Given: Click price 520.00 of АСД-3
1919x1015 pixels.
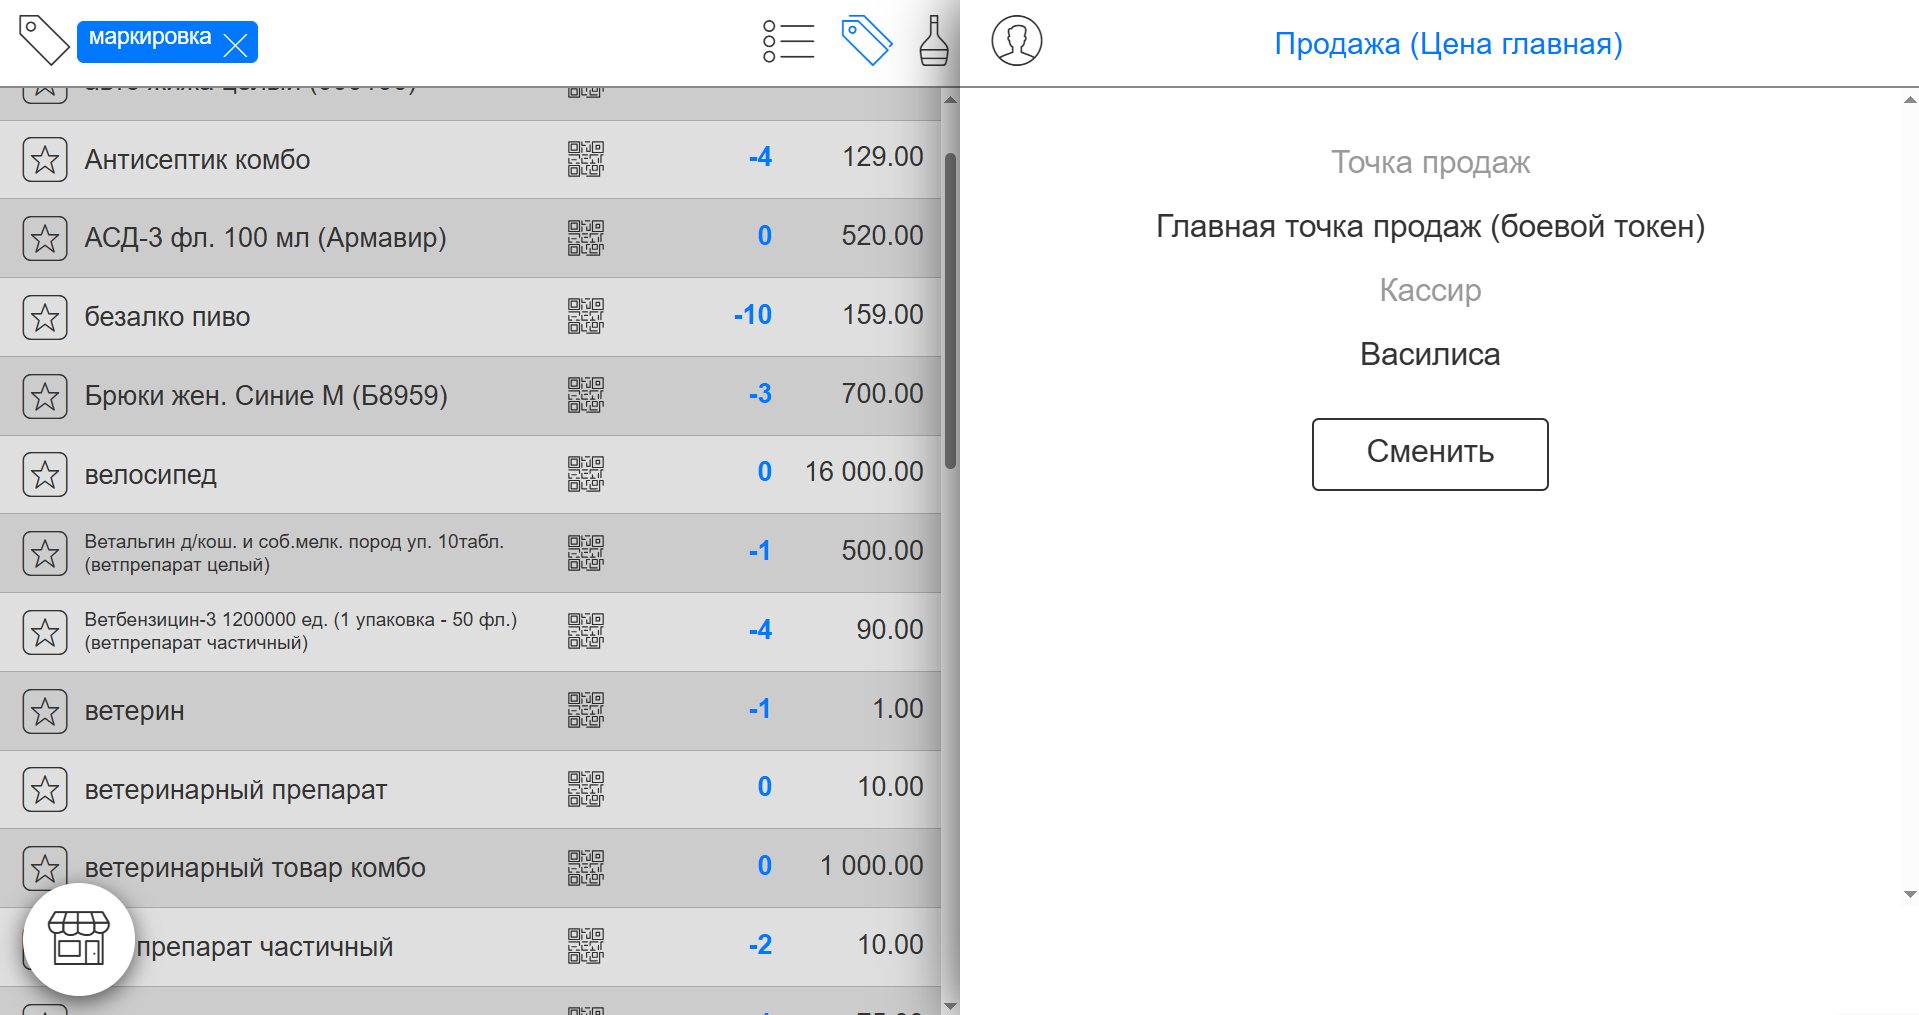Looking at the screenshot, I should tap(882, 236).
